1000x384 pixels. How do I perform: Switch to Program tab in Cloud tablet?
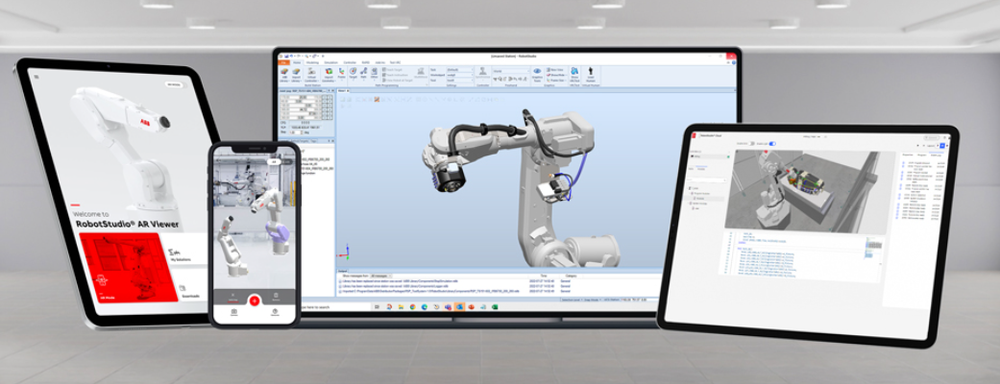922,155
